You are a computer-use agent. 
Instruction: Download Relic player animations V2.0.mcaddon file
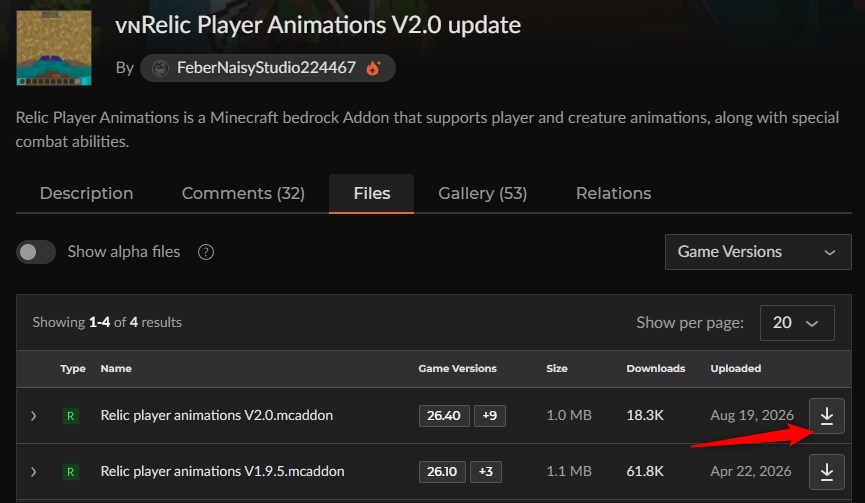tap(826, 415)
